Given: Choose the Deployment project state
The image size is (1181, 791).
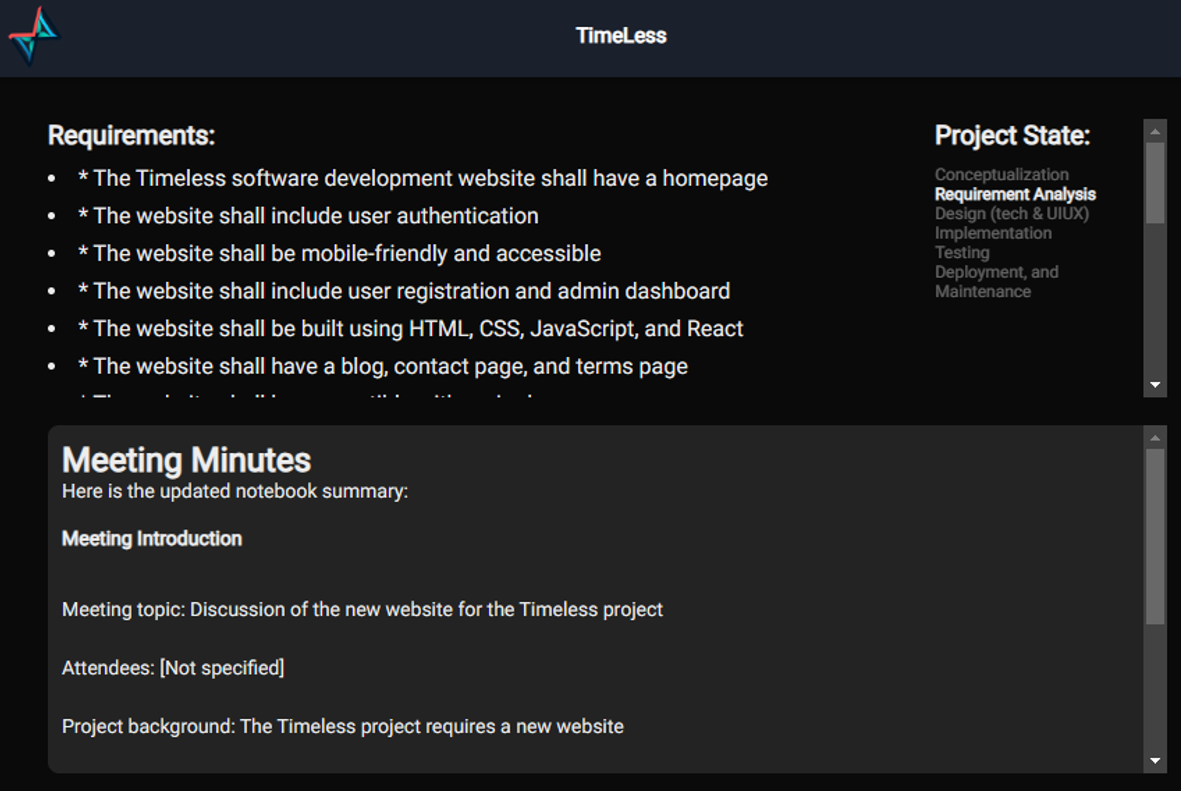Looking at the screenshot, I should [x=996, y=272].
